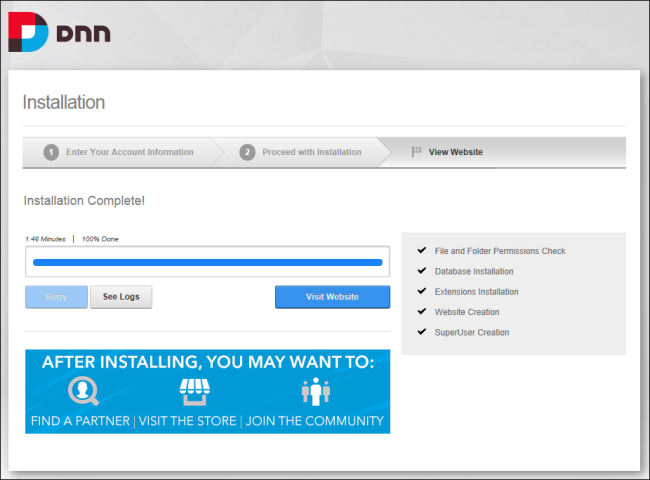The image size is (650, 480).
Task: Click the View Website flag icon
Action: pyautogui.click(x=416, y=152)
